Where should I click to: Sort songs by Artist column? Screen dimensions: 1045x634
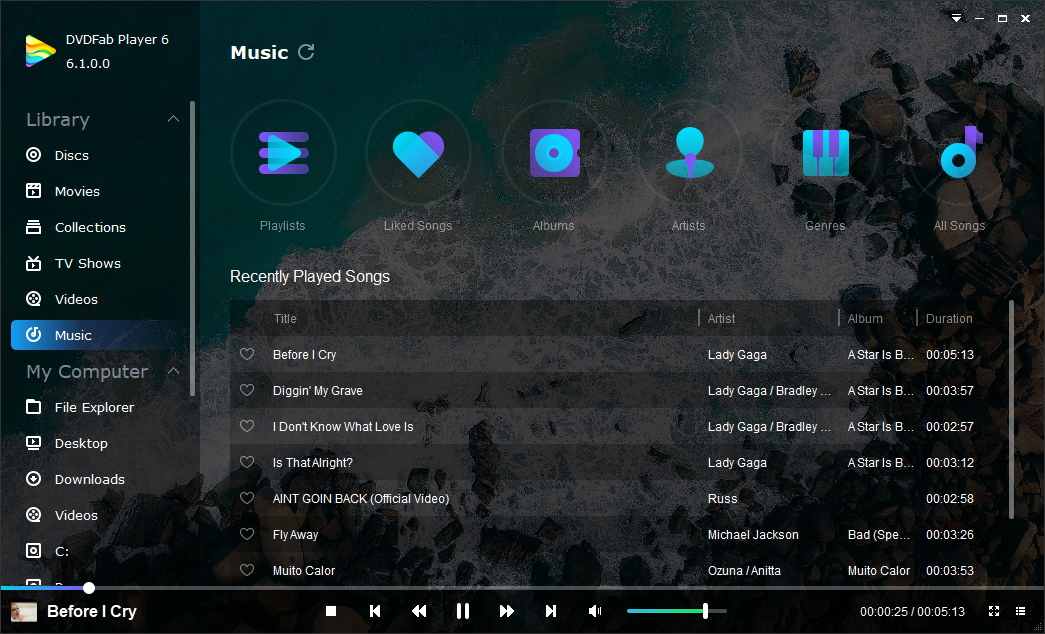[721, 319]
